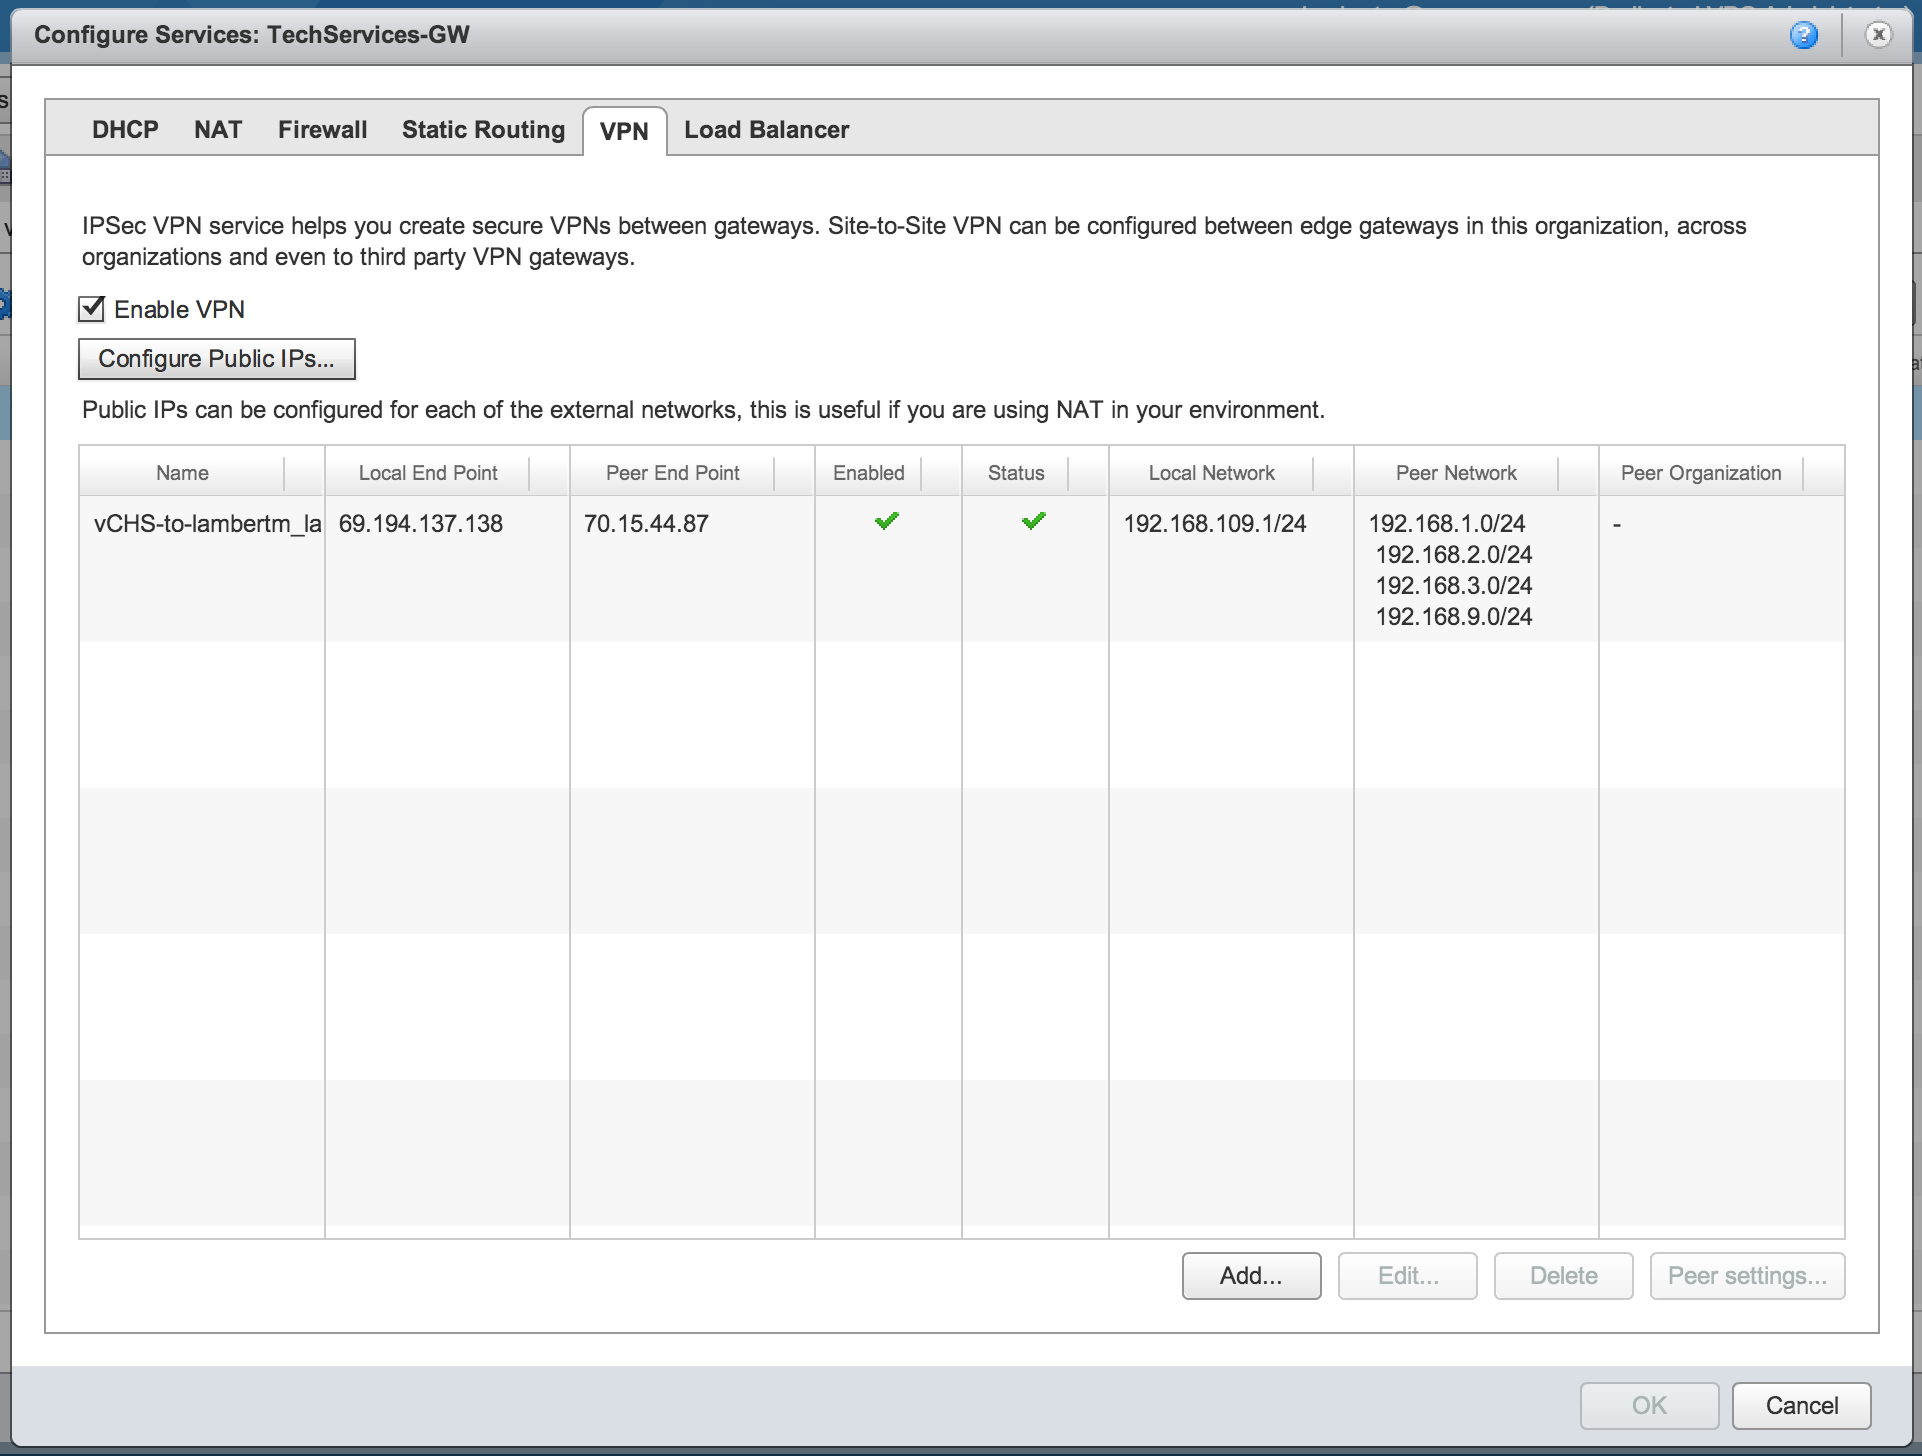The image size is (1922, 1456).
Task: Sort by the Name column header
Action: point(182,473)
